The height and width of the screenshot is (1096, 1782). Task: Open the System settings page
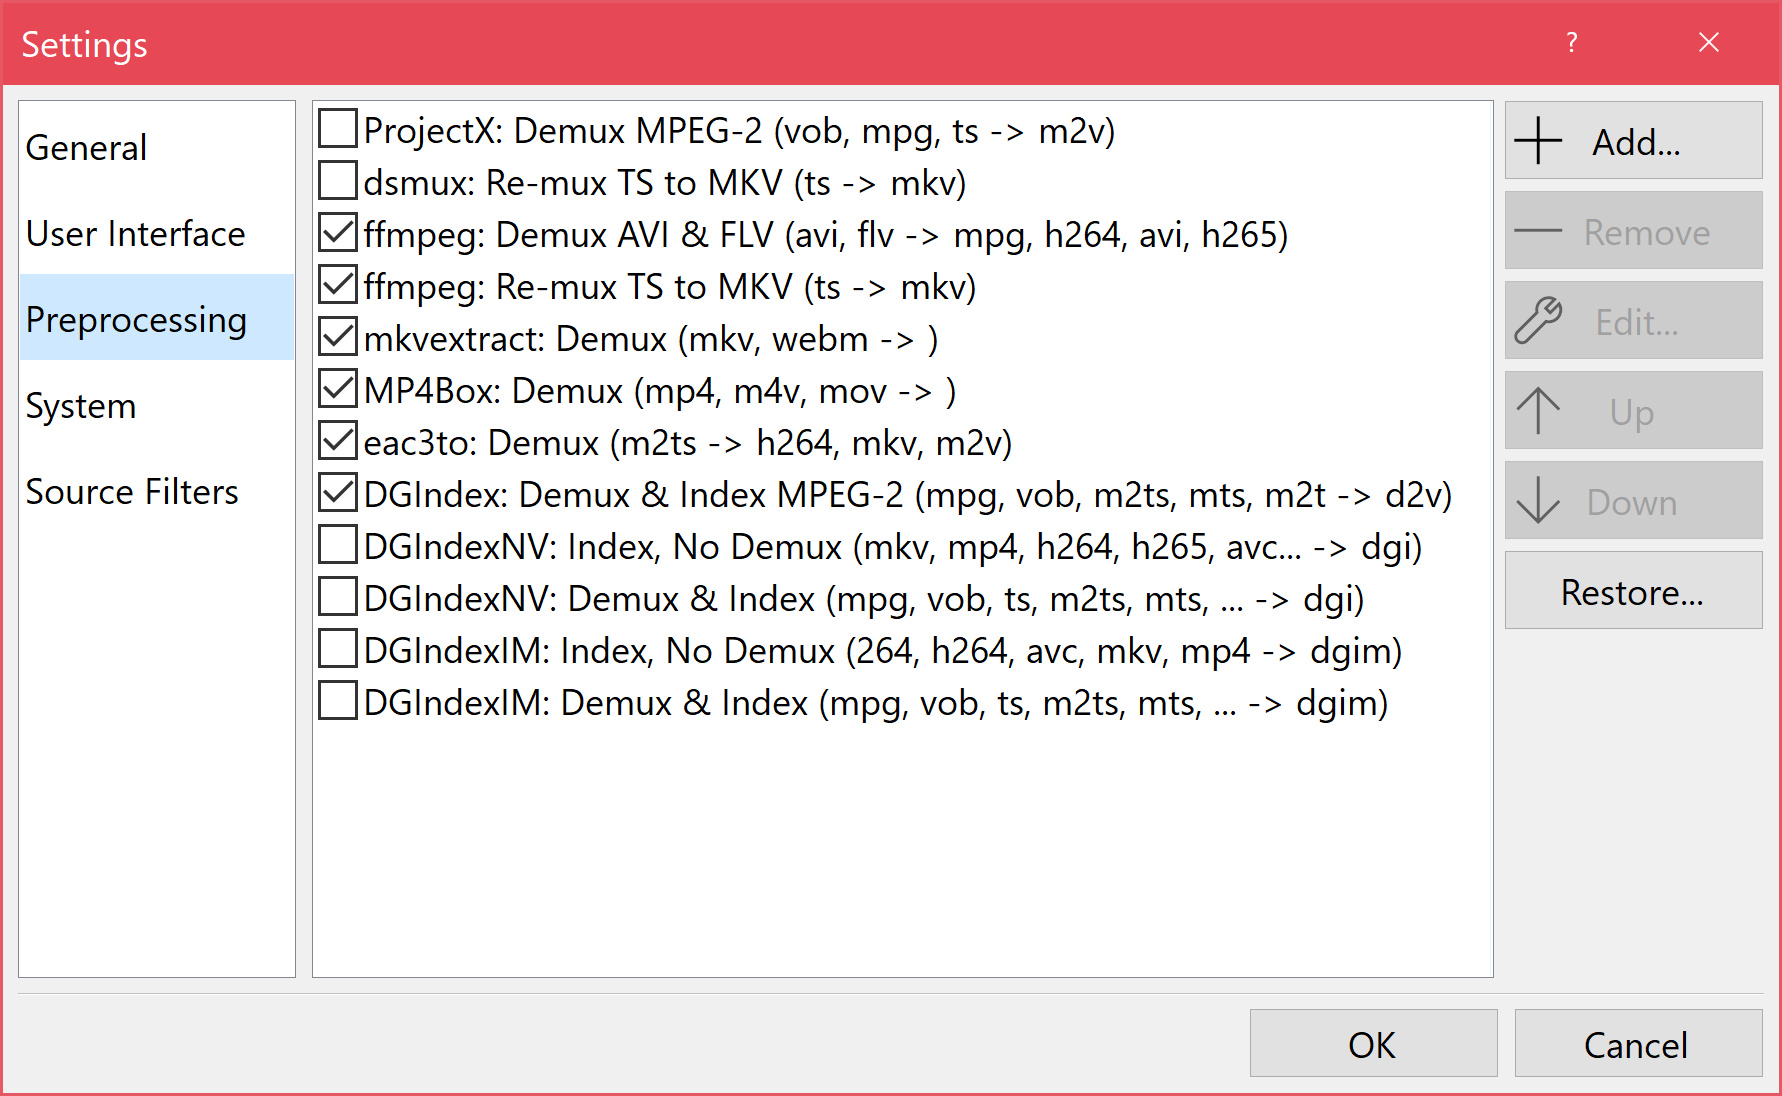[x=157, y=405]
